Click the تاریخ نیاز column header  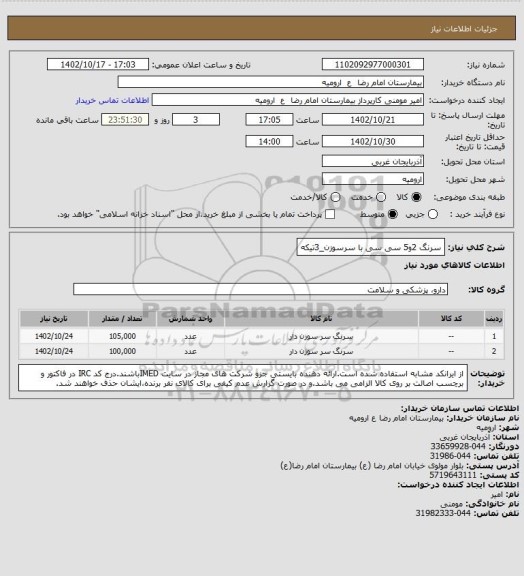pyautogui.click(x=54, y=318)
